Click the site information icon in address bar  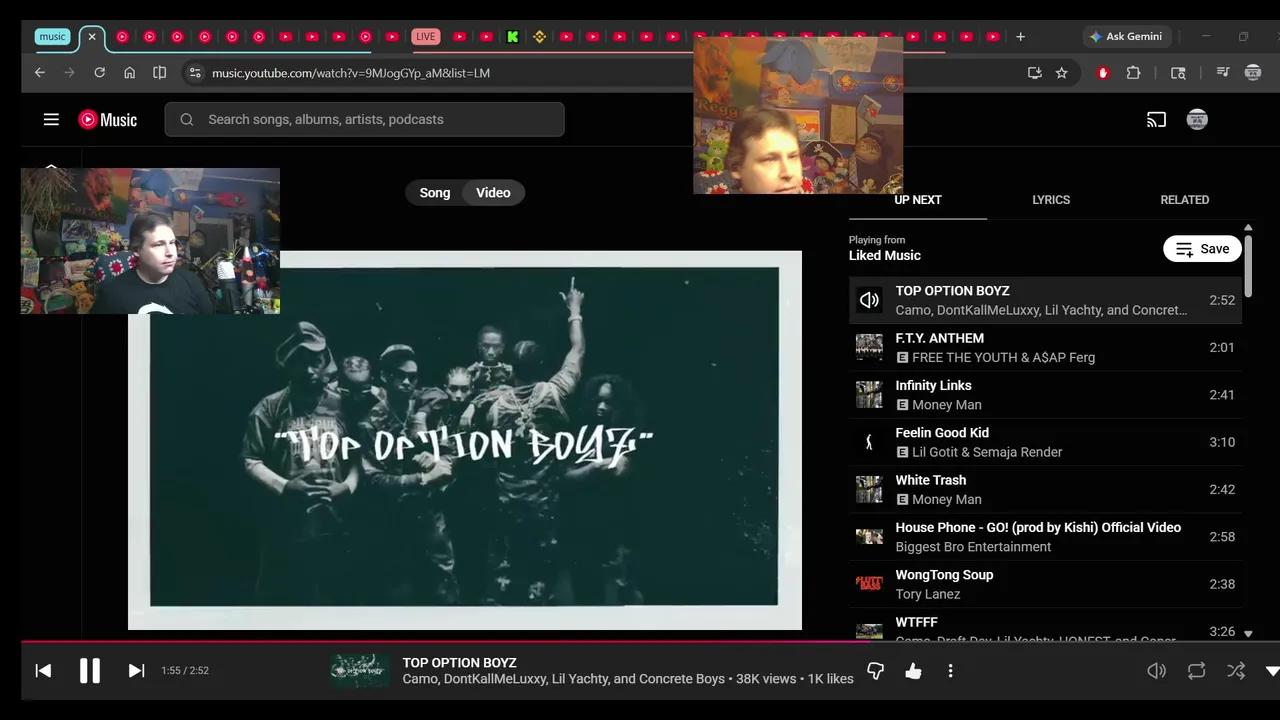click(195, 73)
